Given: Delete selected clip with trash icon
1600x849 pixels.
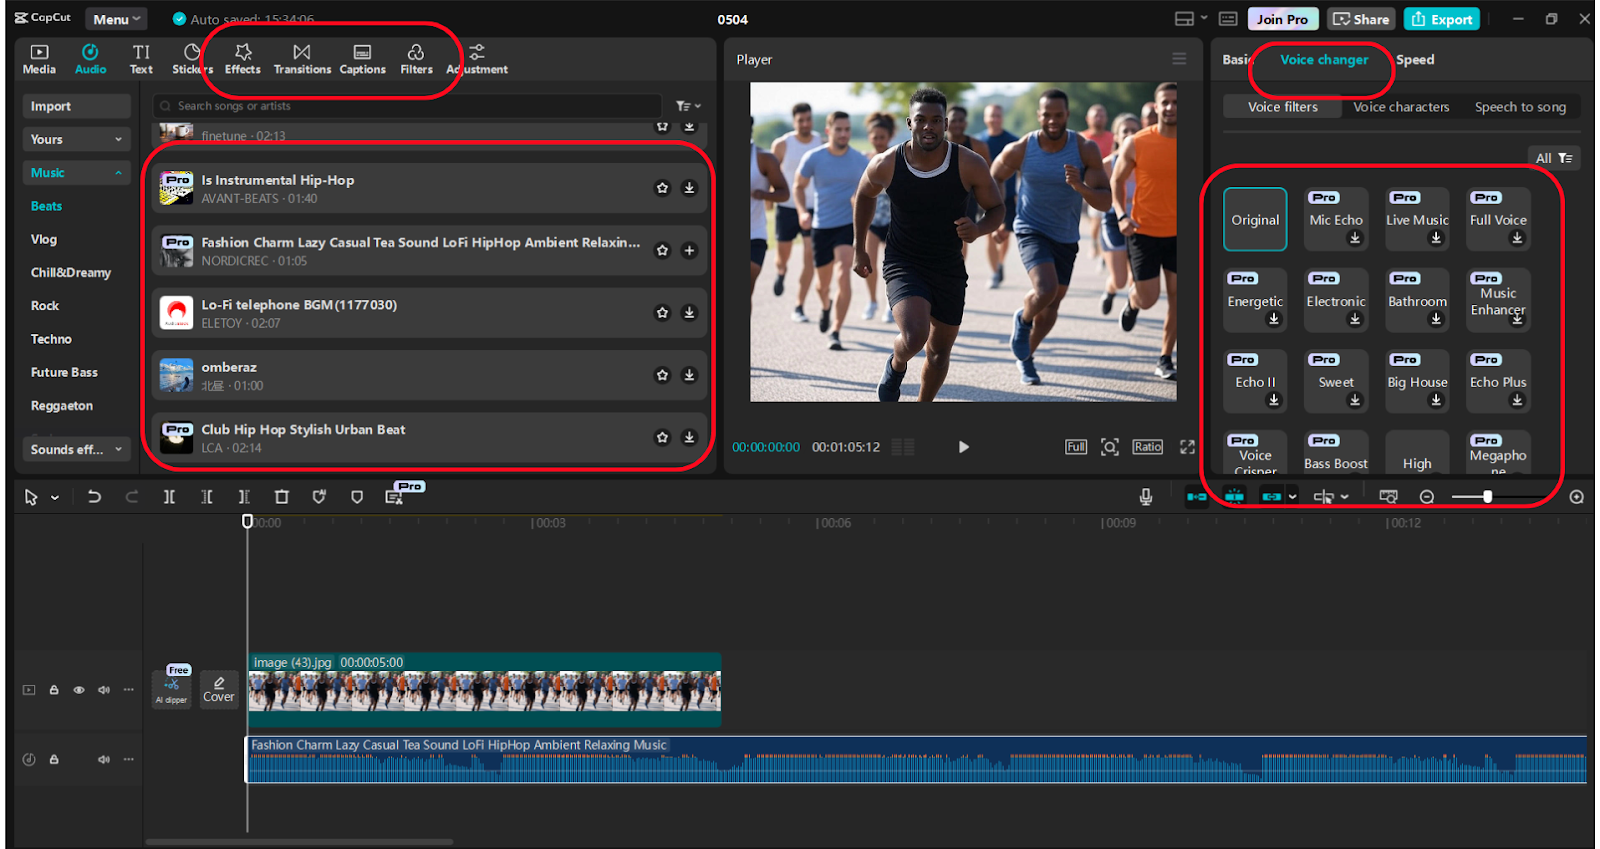Looking at the screenshot, I should click(x=282, y=497).
